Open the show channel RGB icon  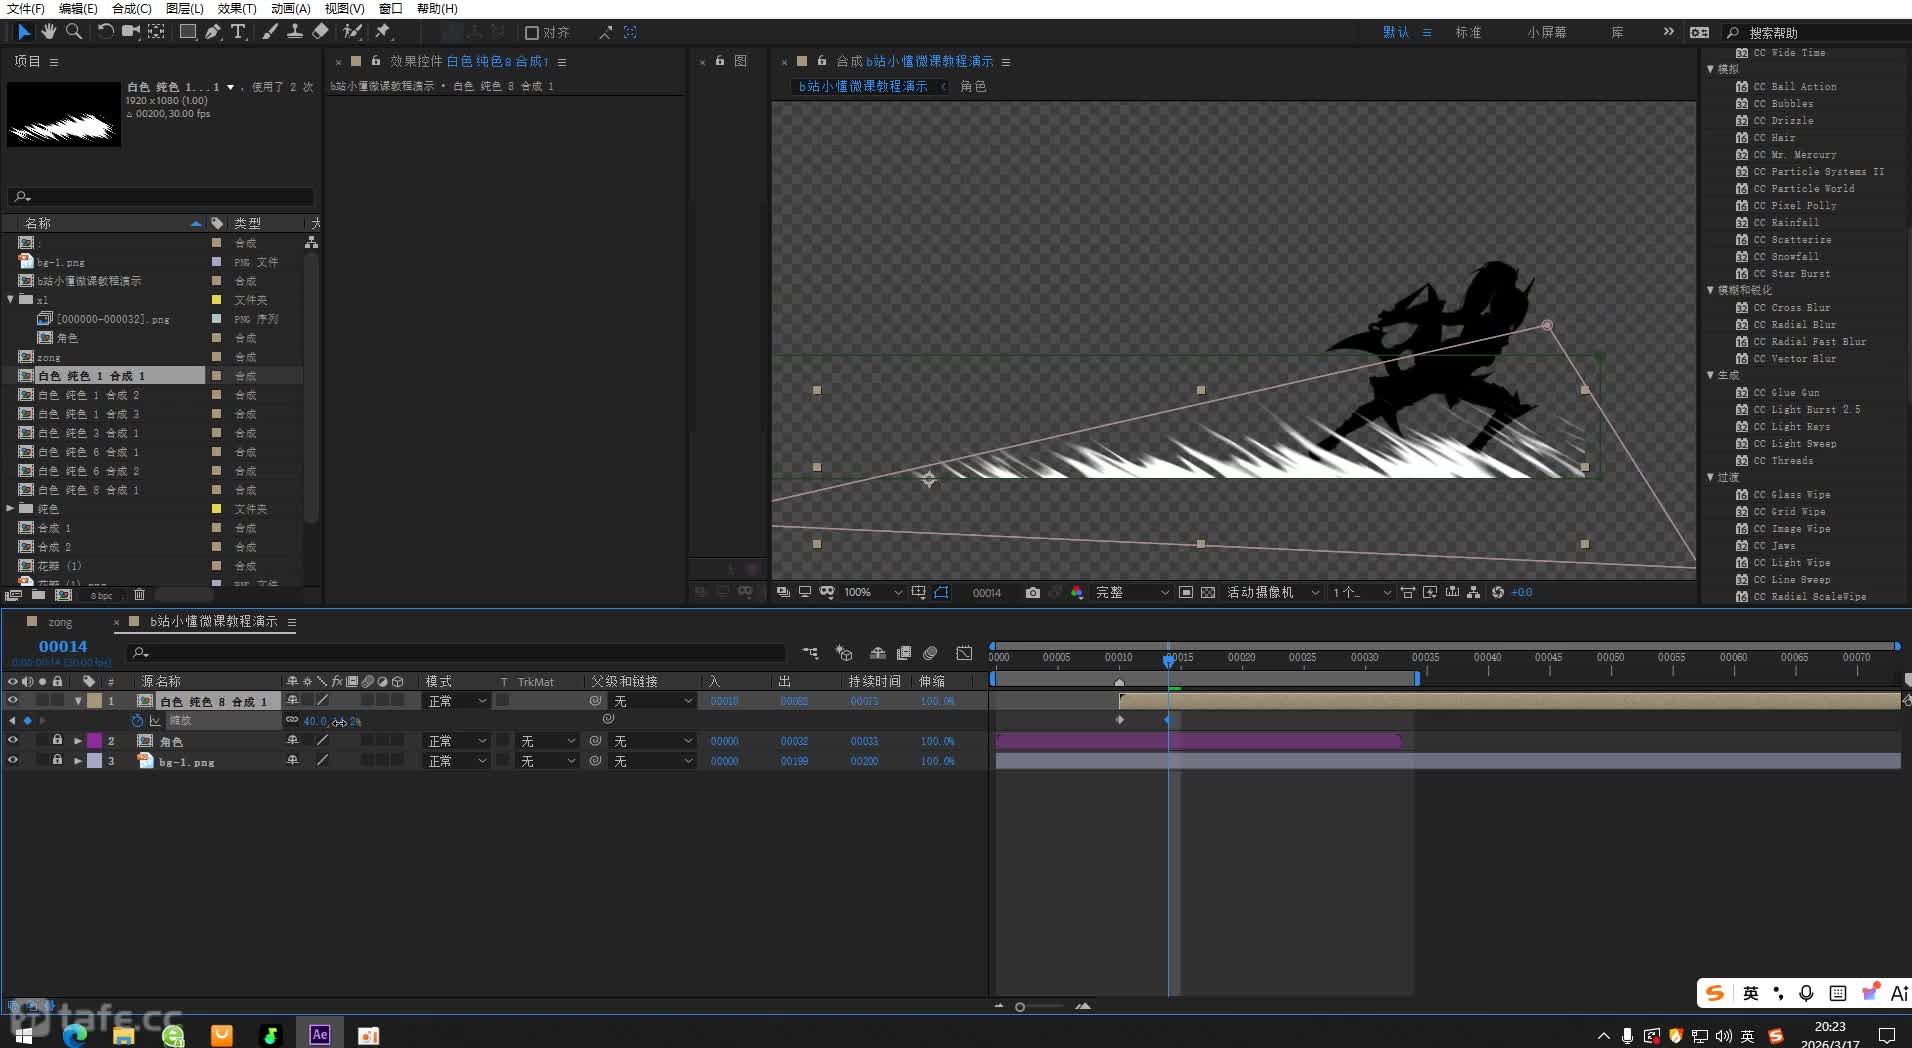(1077, 593)
